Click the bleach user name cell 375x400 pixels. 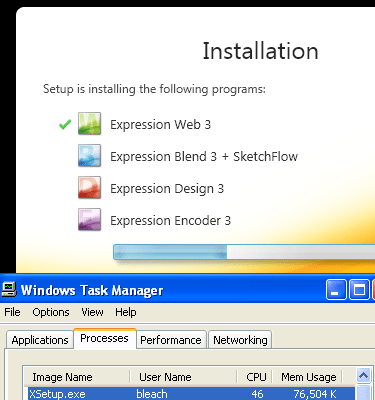click(152, 394)
